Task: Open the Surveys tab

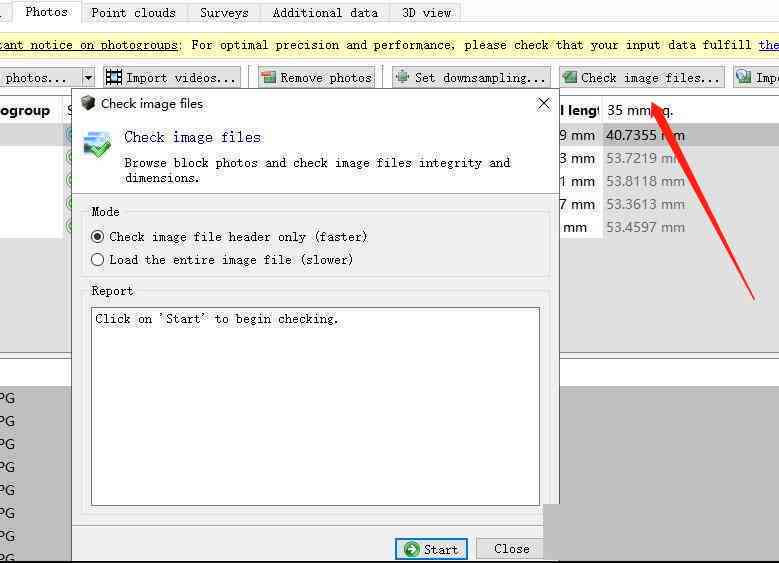Action: [x=224, y=13]
